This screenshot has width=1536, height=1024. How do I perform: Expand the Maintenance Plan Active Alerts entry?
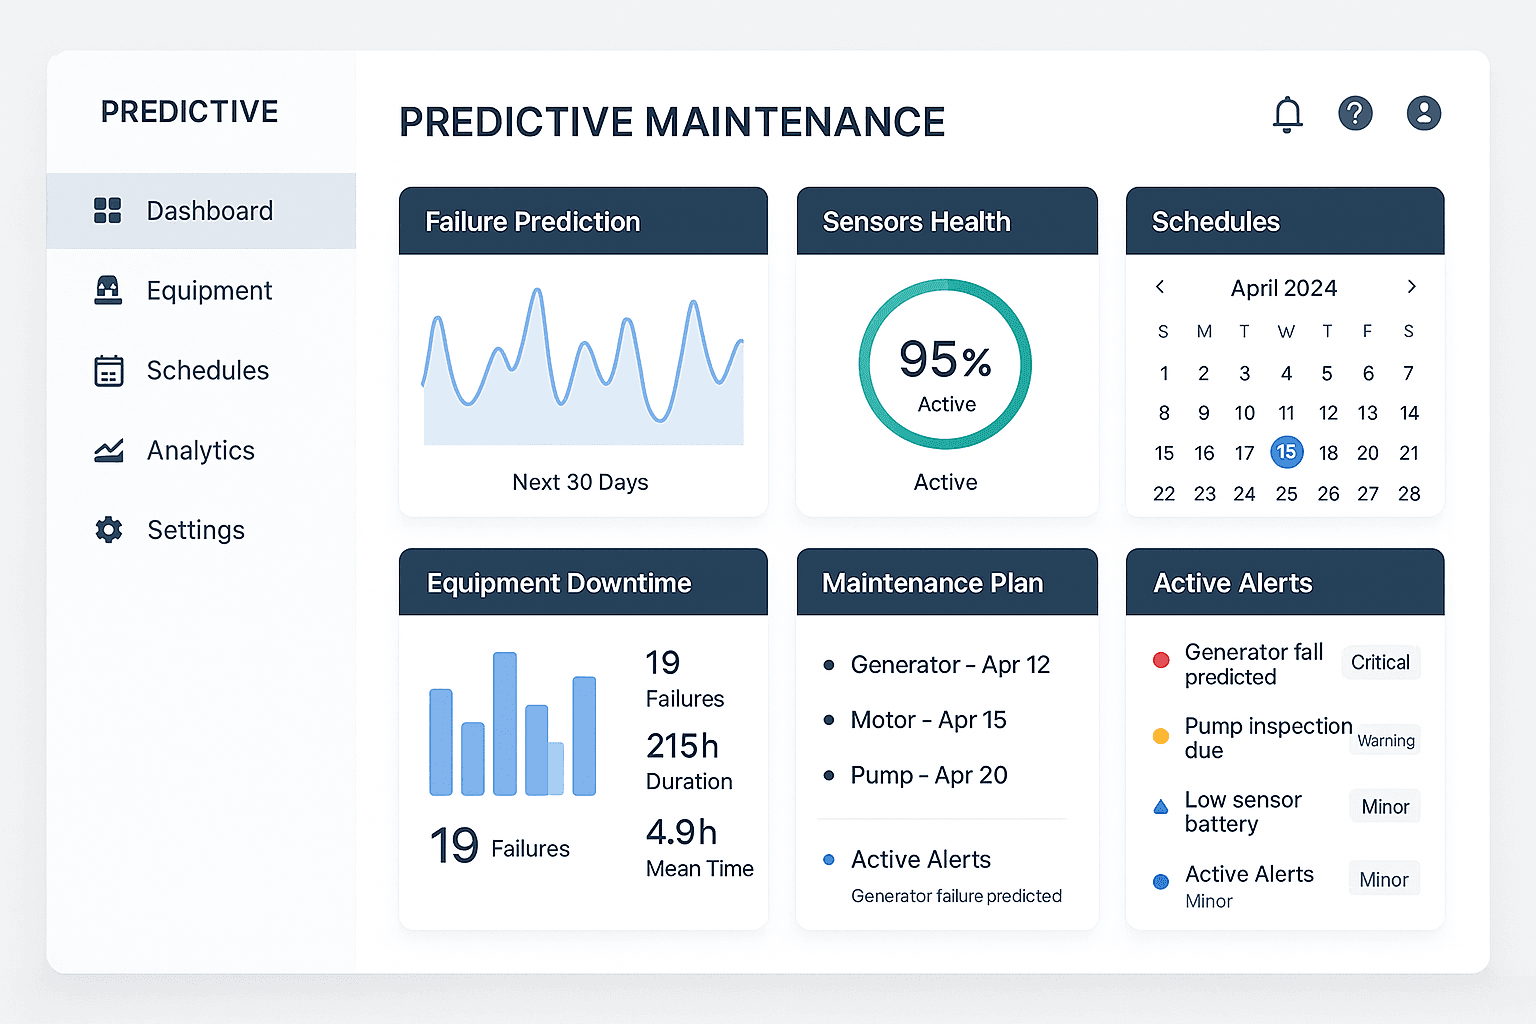(920, 859)
